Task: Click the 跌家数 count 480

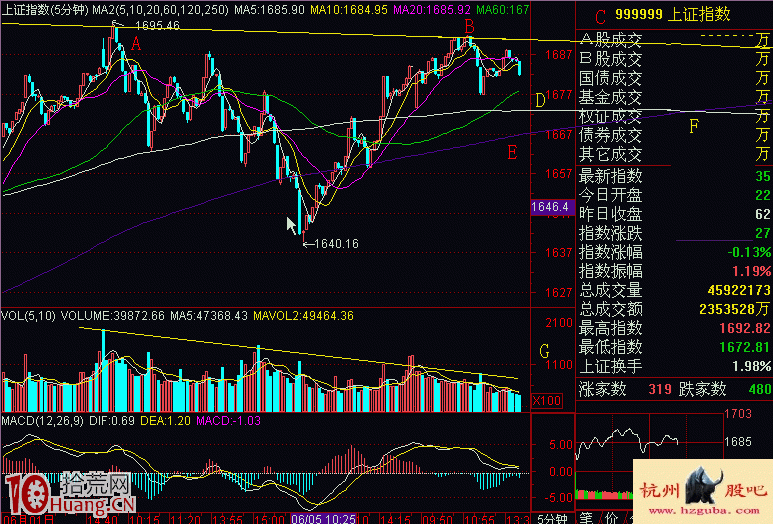Action: click(760, 389)
